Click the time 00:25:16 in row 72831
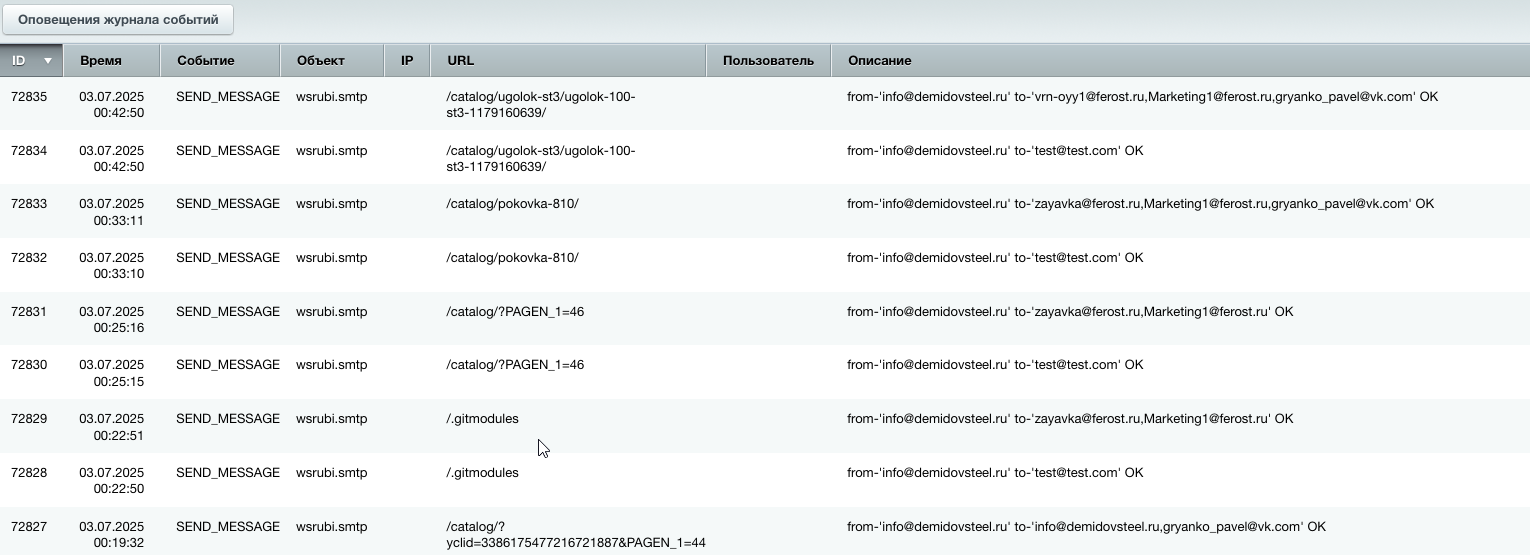Screen dimensions: 1530x555 [x=119, y=328]
